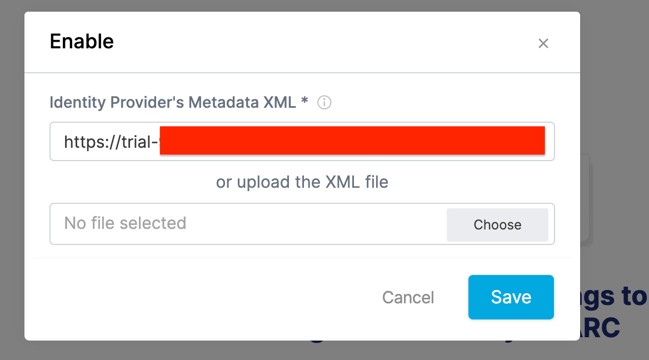Click the info icon beside Metadata XML
The height and width of the screenshot is (360, 649).
[x=324, y=102]
